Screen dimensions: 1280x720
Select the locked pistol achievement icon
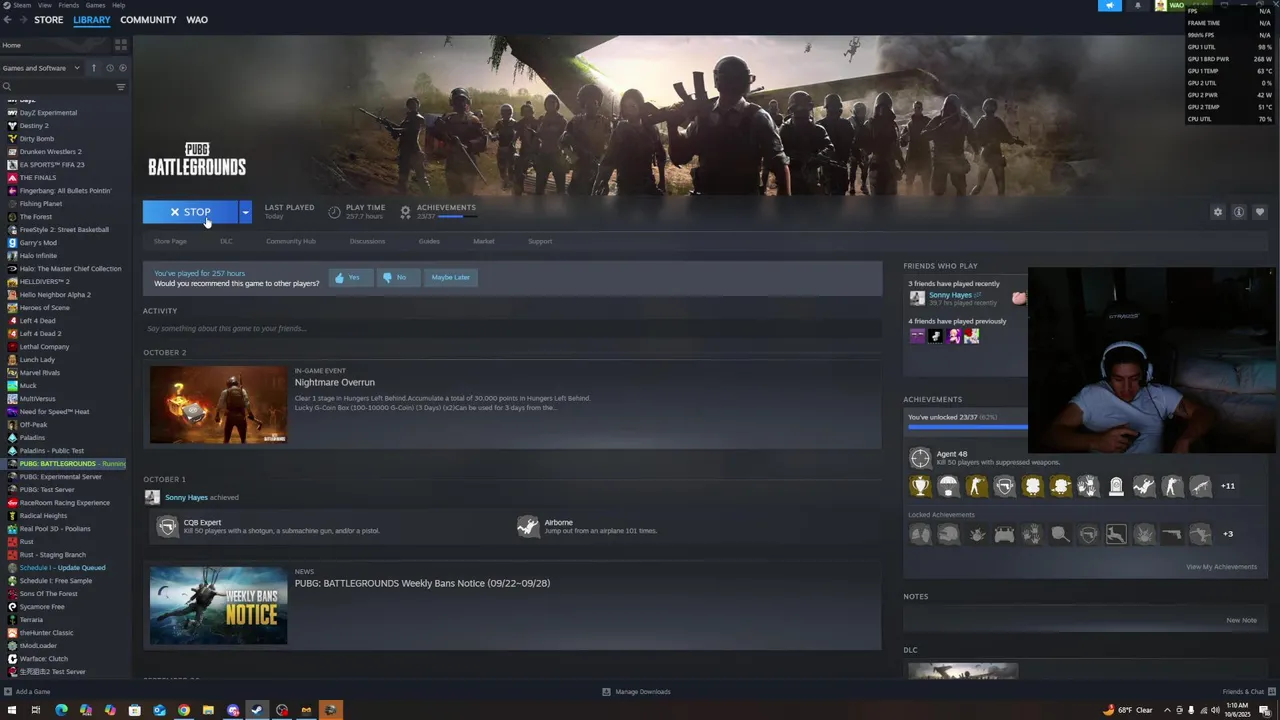point(1172,534)
